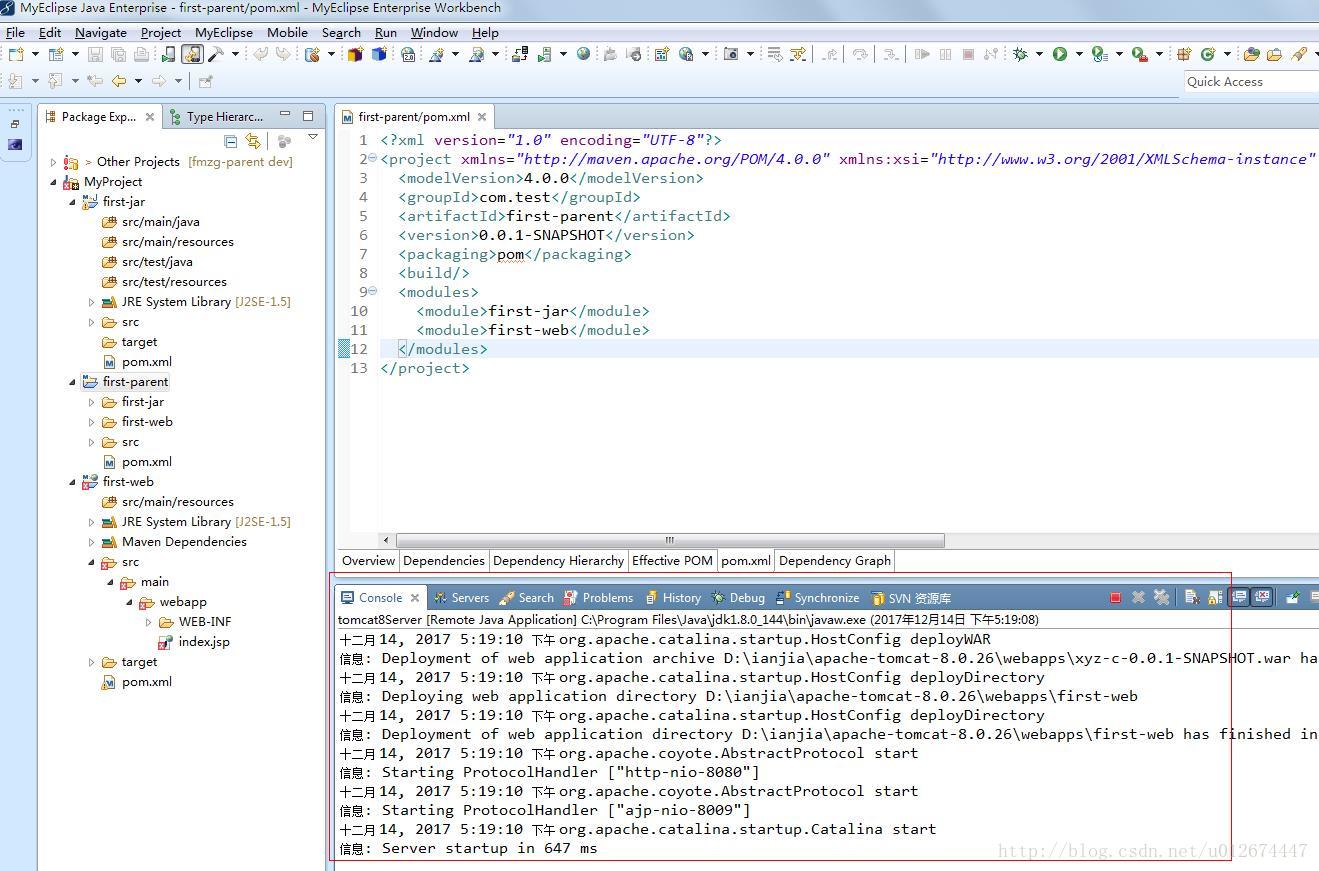1319x871 pixels.
Task: Expand the WEB-INF folder node
Action: tap(148, 621)
